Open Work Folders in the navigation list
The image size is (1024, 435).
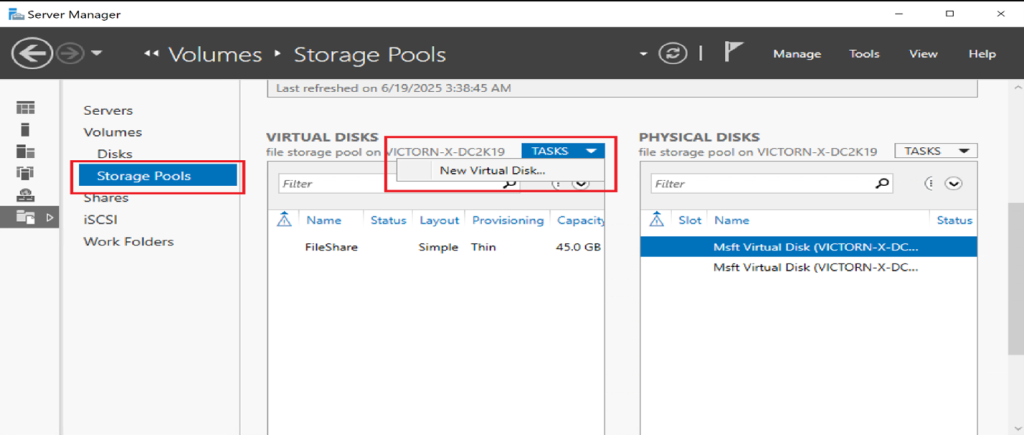[x=128, y=241]
